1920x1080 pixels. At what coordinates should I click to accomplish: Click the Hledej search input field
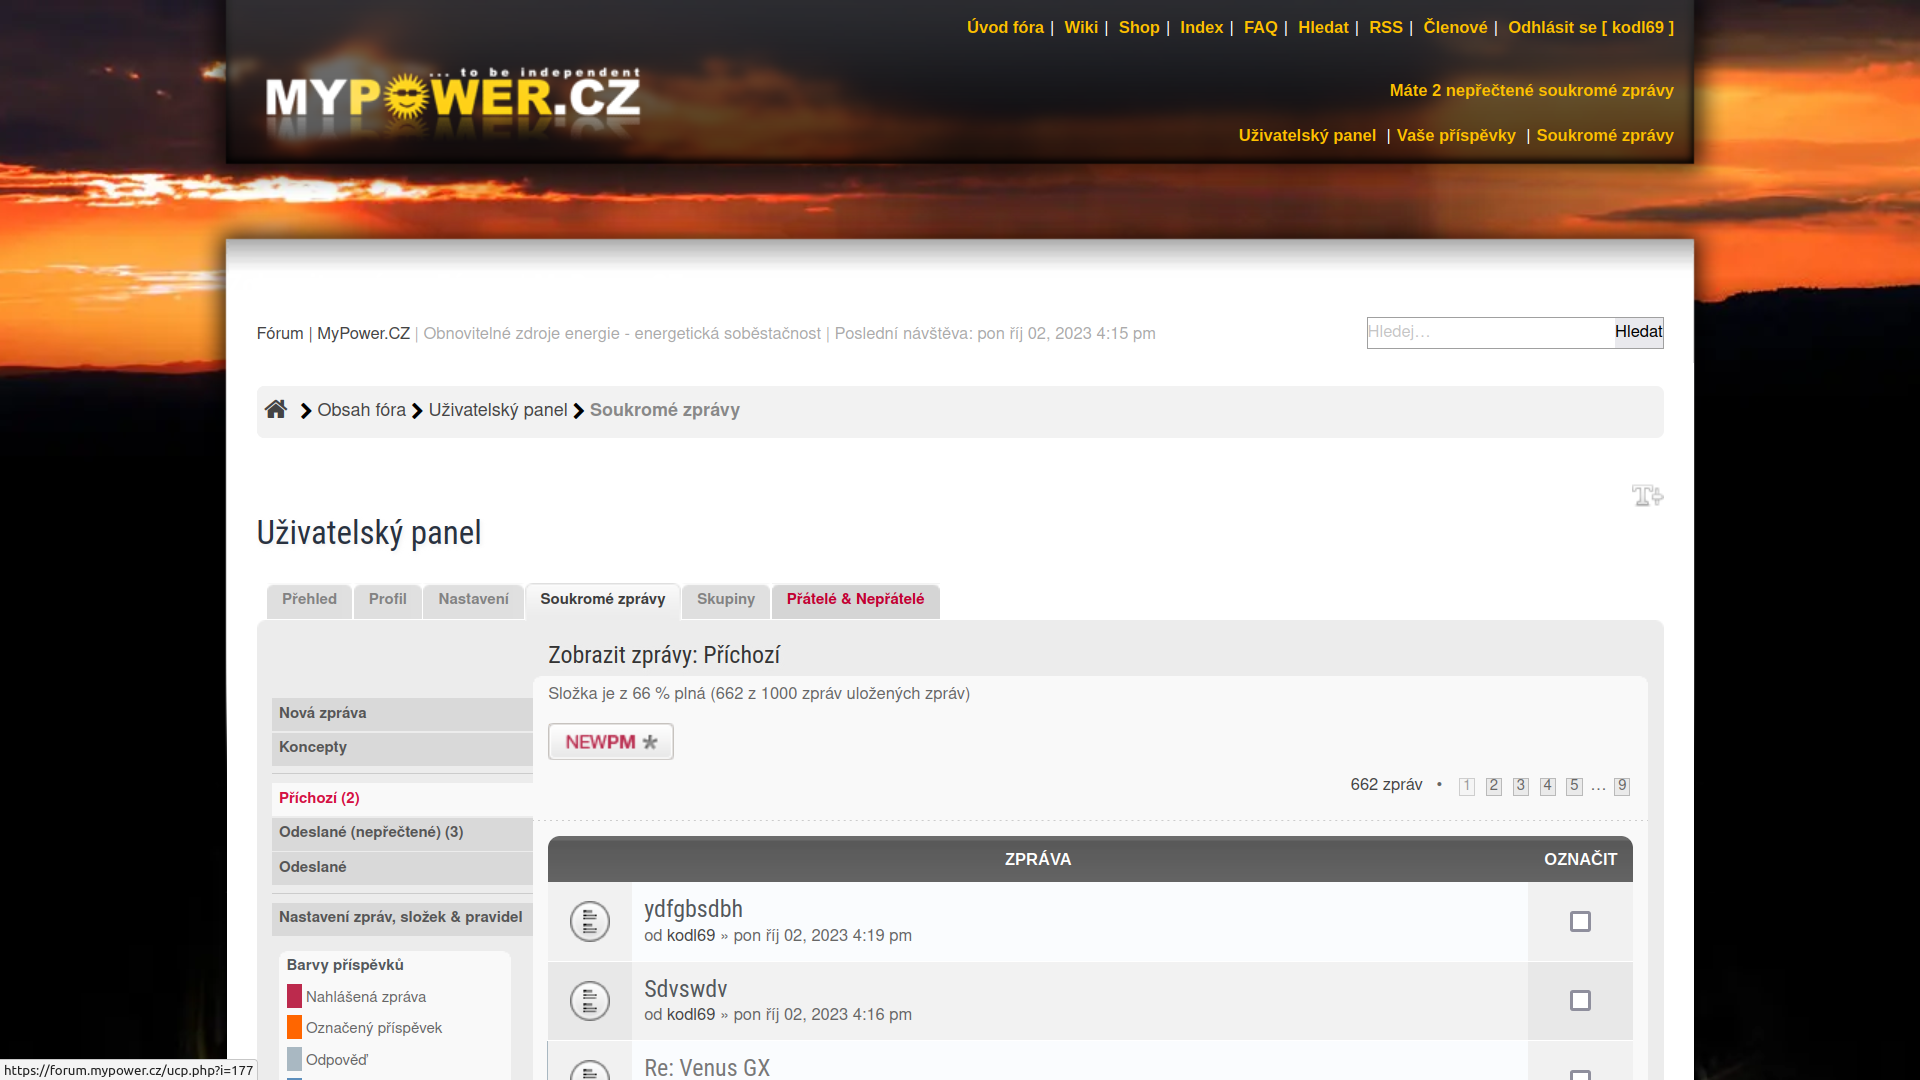click(x=1489, y=332)
